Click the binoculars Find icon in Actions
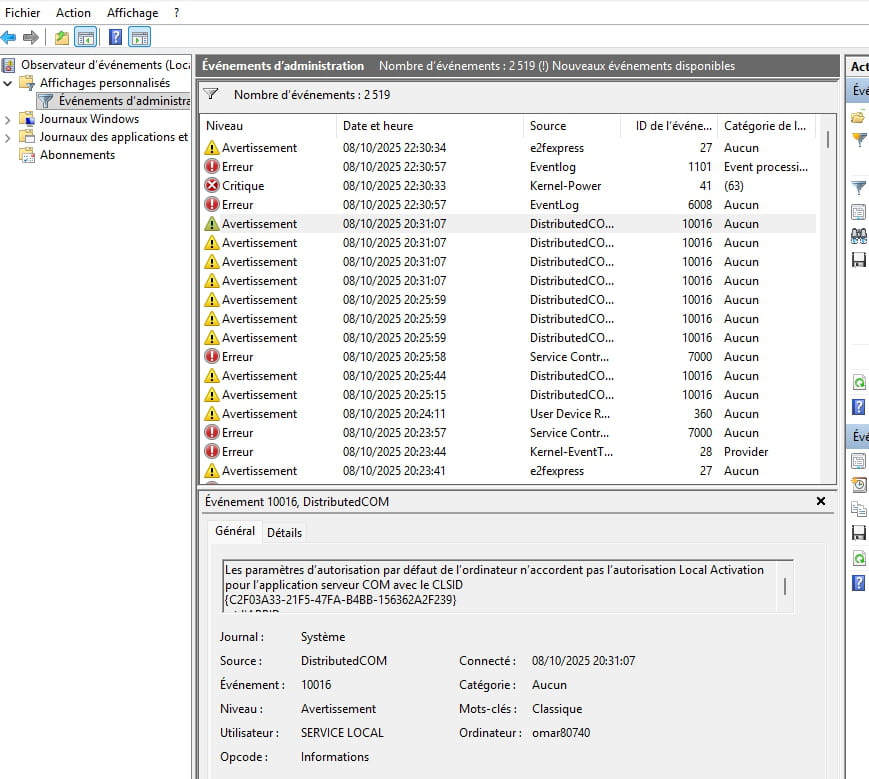 [858, 236]
